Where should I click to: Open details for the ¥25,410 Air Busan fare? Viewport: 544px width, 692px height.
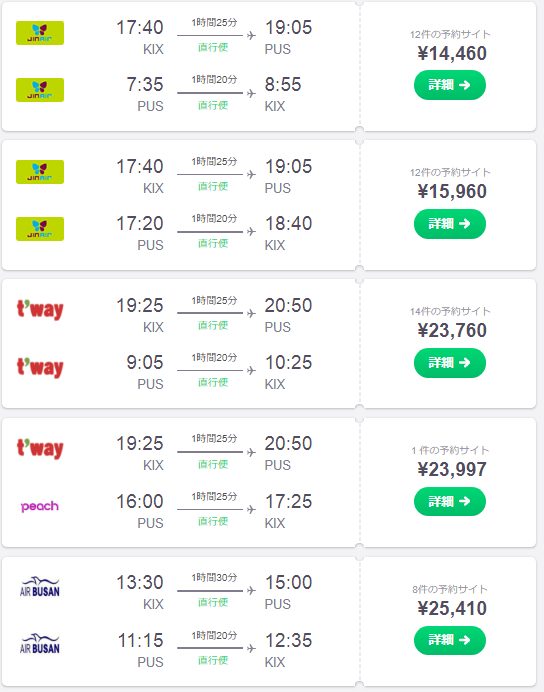coord(450,640)
